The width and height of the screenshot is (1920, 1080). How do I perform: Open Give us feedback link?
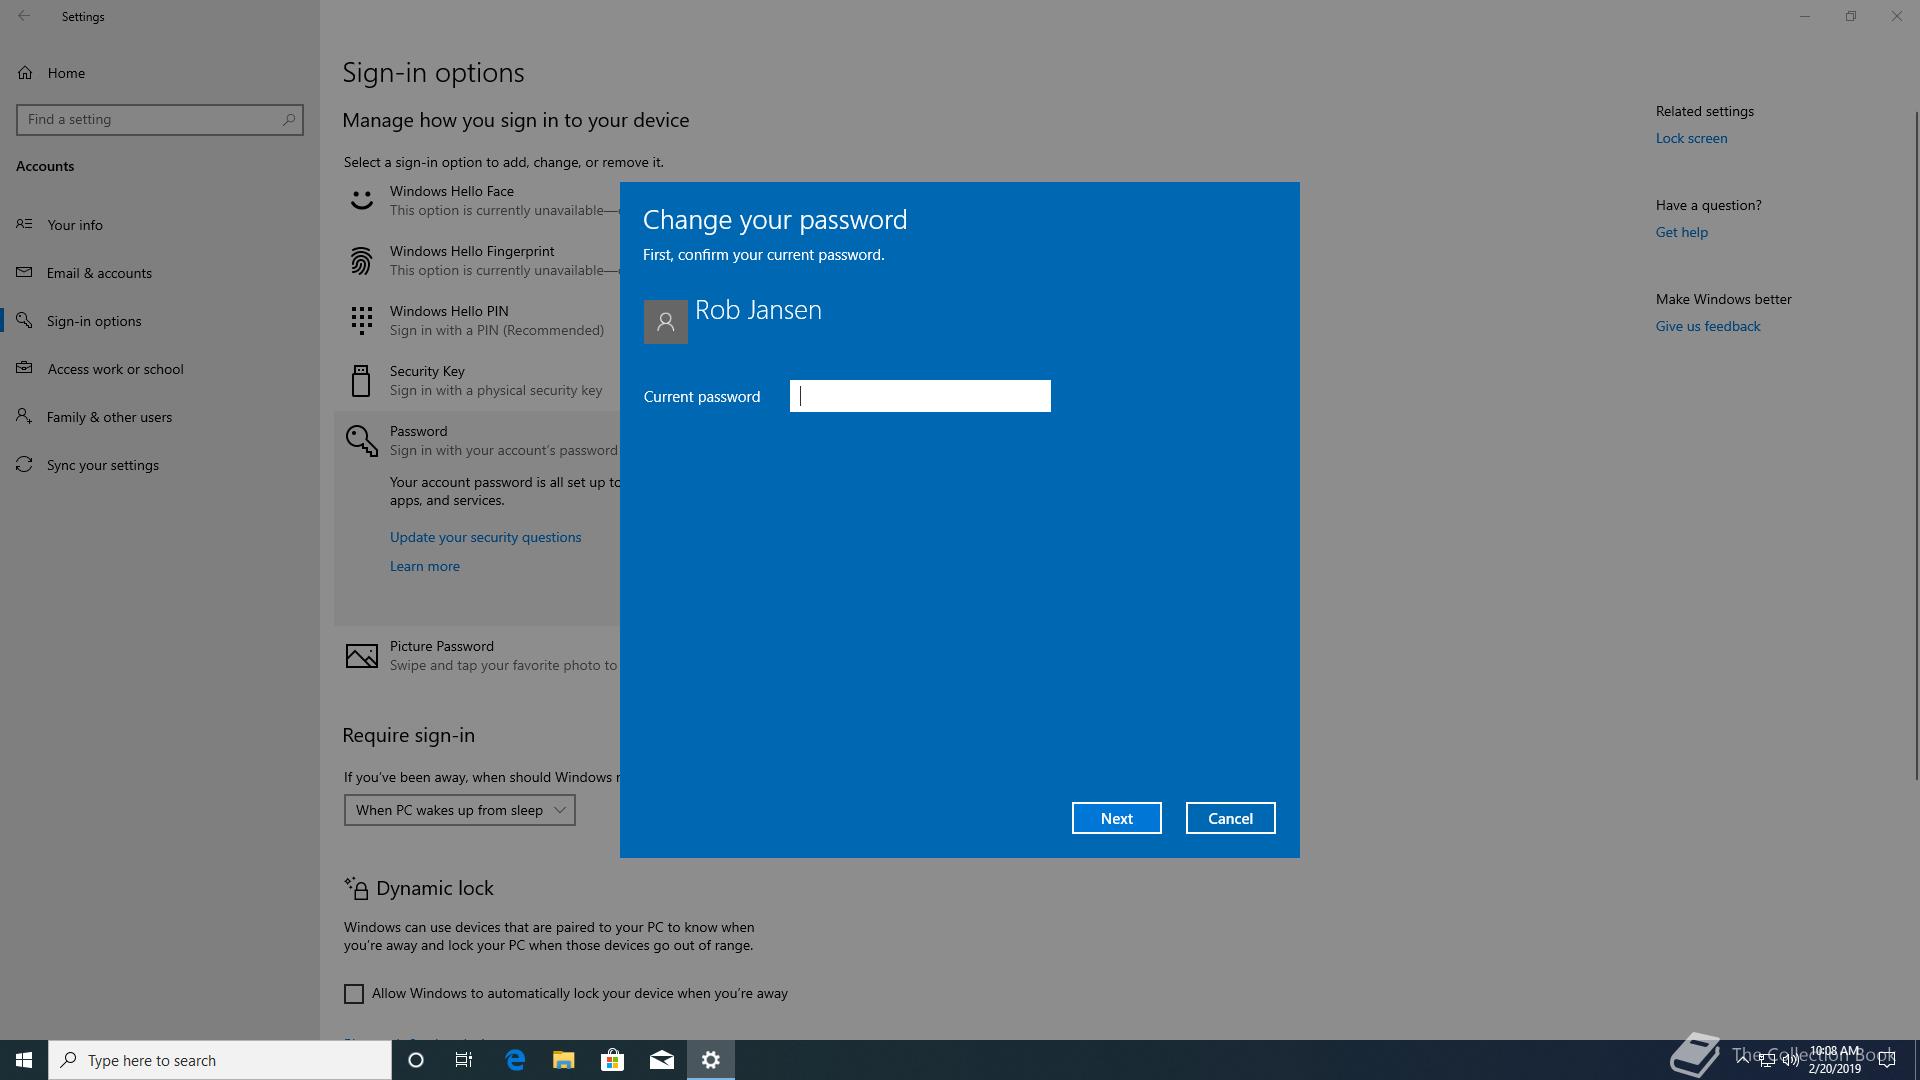tap(1707, 326)
